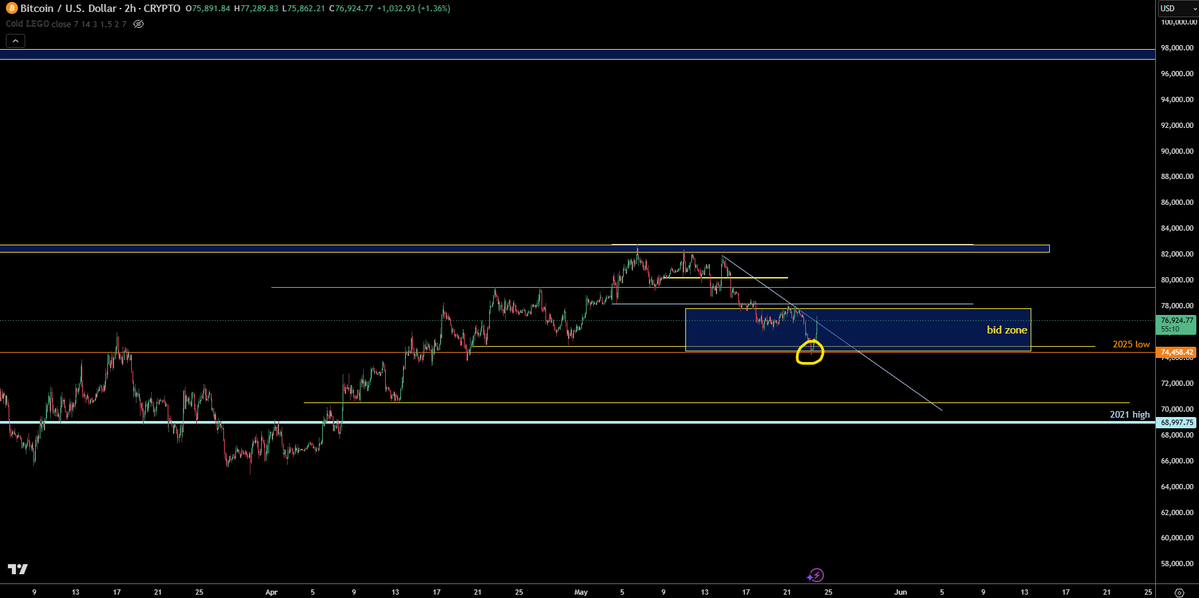Viewport: 1199px width, 598px height.
Task: Click the high value H77,289.83
Action: [x=255, y=8]
